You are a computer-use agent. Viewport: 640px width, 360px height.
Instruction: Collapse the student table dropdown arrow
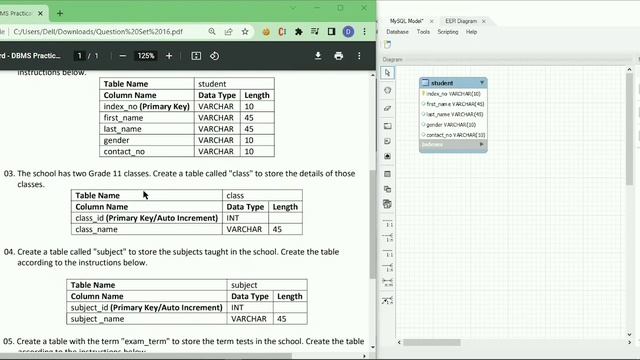482,83
